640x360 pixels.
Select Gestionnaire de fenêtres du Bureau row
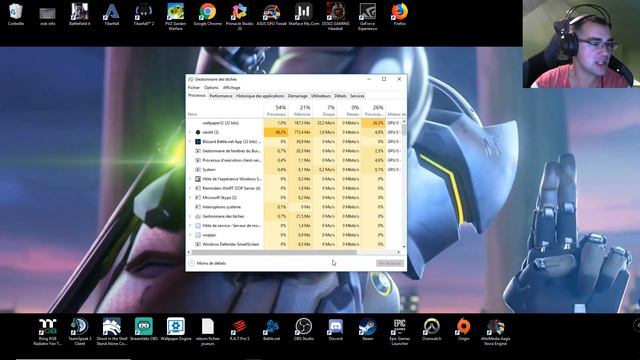[x=294, y=151]
